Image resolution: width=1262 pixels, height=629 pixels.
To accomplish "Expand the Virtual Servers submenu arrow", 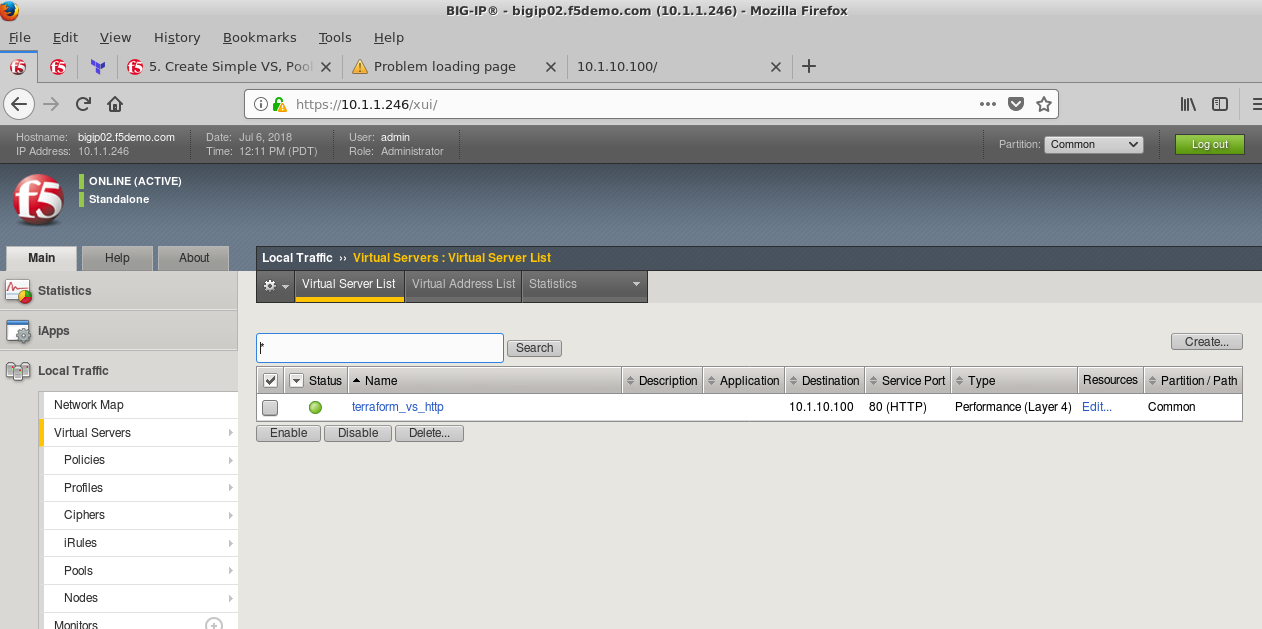I will (x=230, y=433).
